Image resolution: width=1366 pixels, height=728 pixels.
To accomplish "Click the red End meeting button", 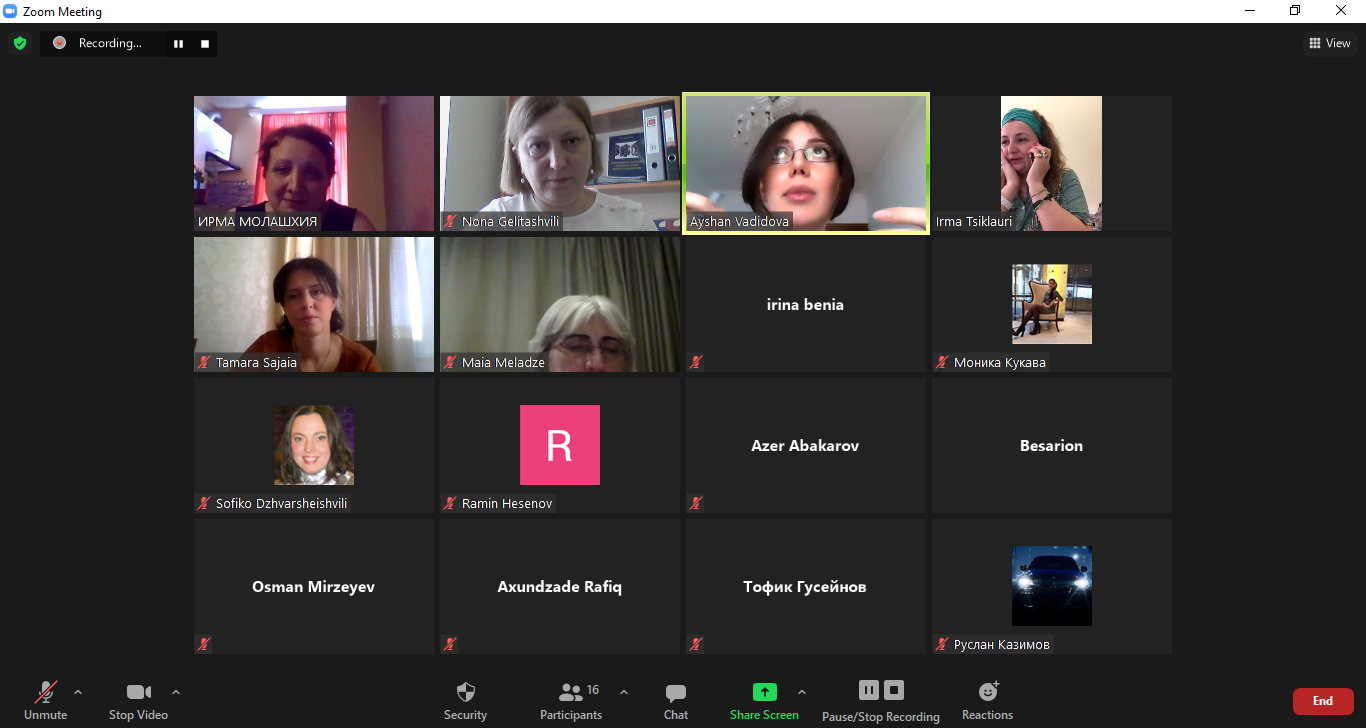I will (1323, 701).
